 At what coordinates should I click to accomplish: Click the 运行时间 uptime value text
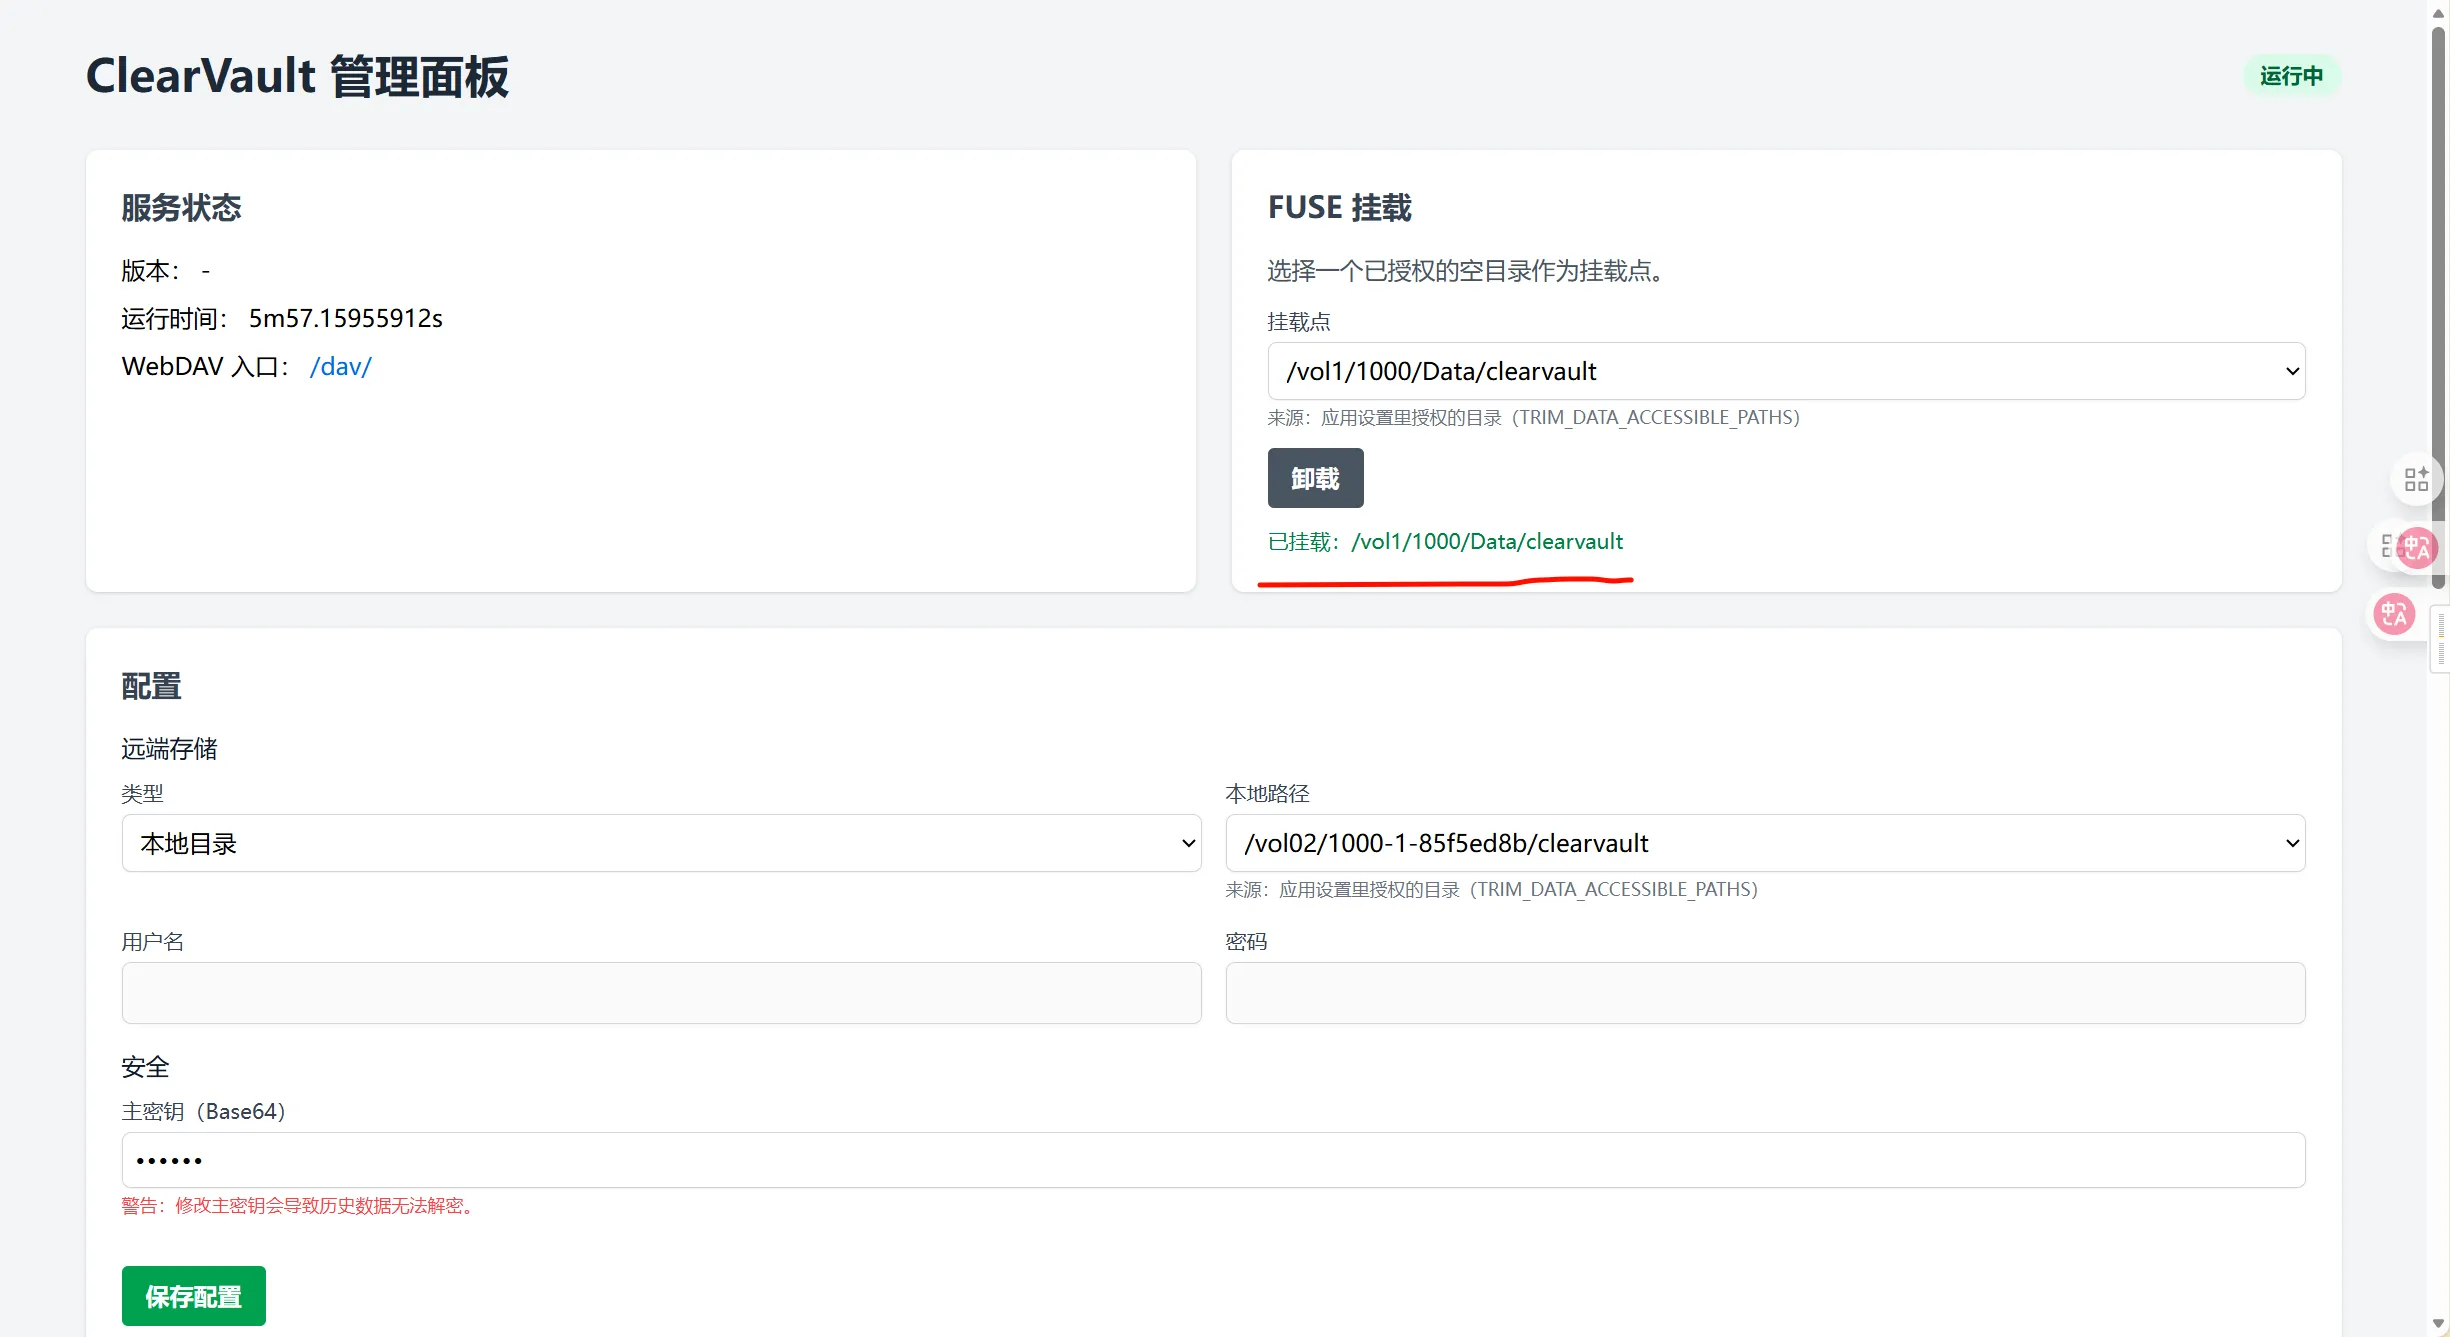pyautogui.click(x=345, y=319)
